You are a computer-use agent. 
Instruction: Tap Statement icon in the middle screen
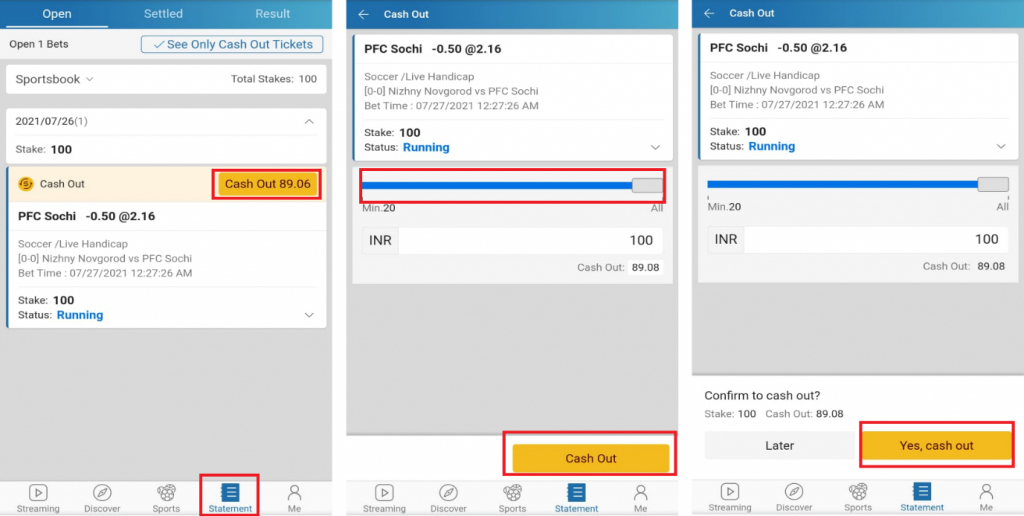[576, 492]
